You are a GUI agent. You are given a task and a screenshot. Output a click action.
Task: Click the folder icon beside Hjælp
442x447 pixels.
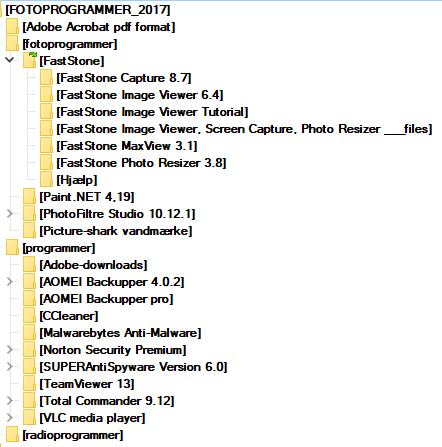(x=46, y=179)
